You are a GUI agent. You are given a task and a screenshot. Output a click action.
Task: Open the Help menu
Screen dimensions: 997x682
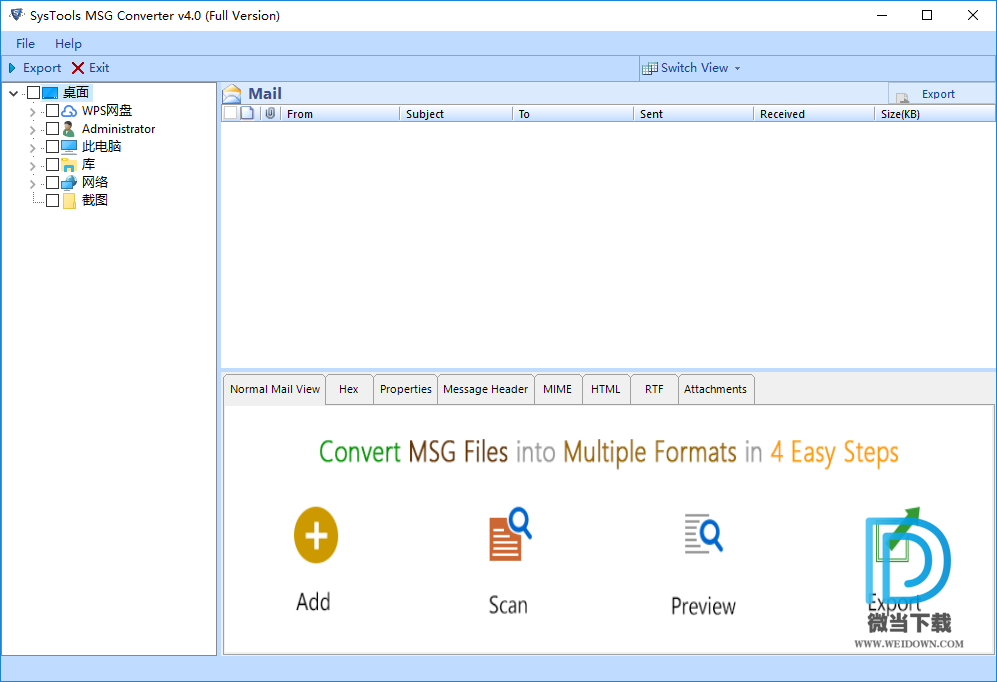[x=68, y=43]
